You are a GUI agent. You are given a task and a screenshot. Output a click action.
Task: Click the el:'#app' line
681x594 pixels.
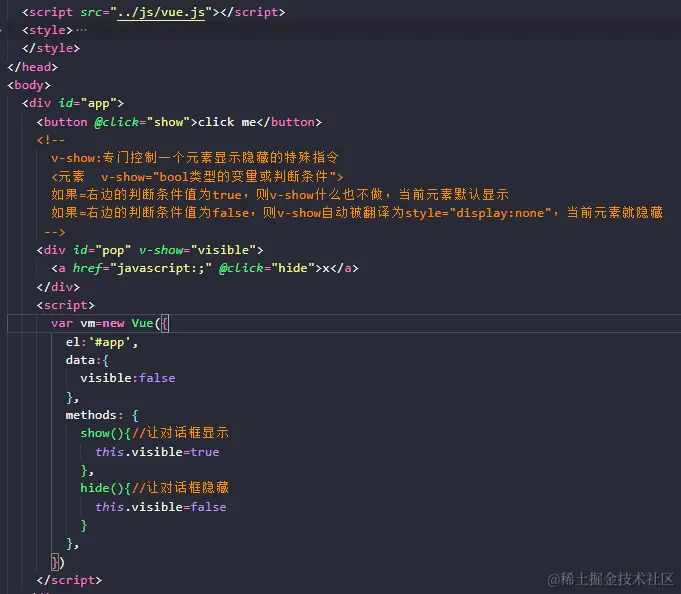point(102,342)
